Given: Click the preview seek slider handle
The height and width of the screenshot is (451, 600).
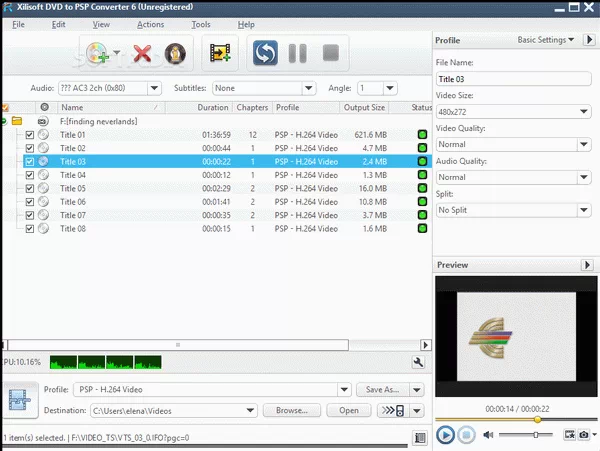Looking at the screenshot, I should pos(537,420).
